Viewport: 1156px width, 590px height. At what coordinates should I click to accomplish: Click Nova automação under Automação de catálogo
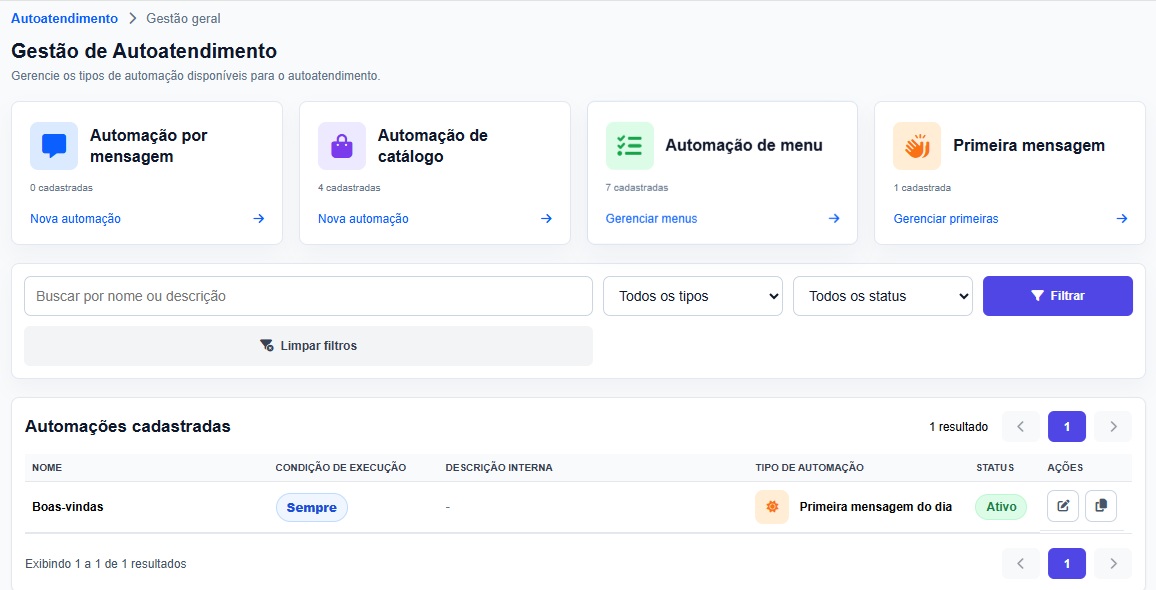click(x=363, y=219)
